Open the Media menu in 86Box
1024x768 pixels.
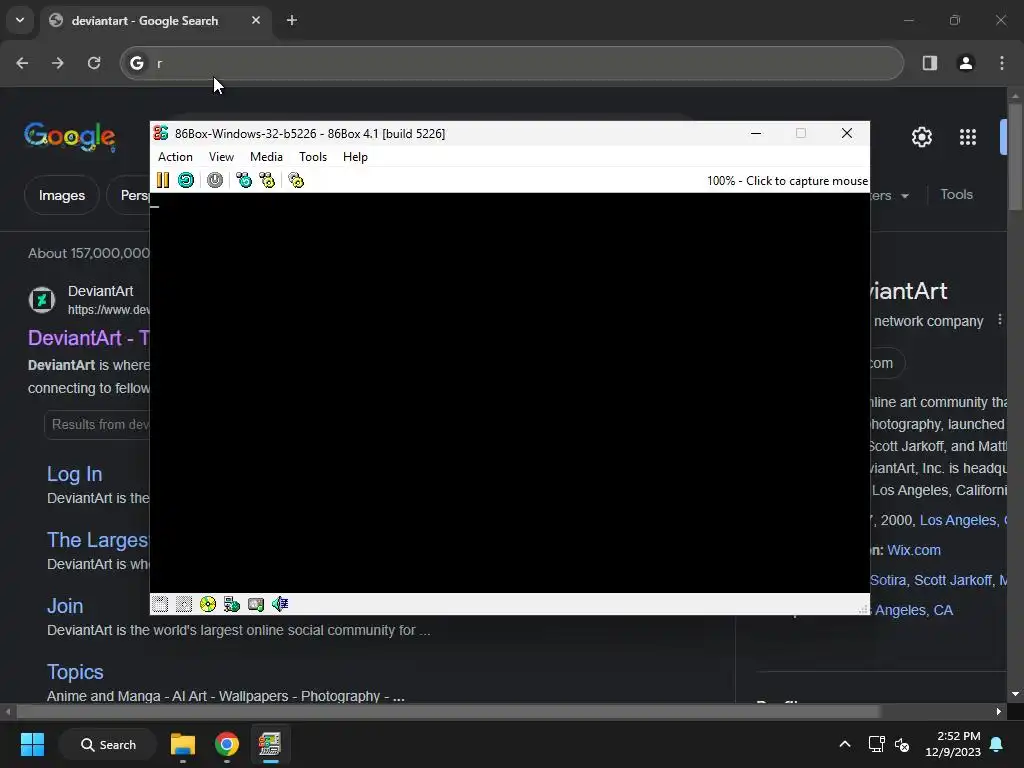coord(266,157)
